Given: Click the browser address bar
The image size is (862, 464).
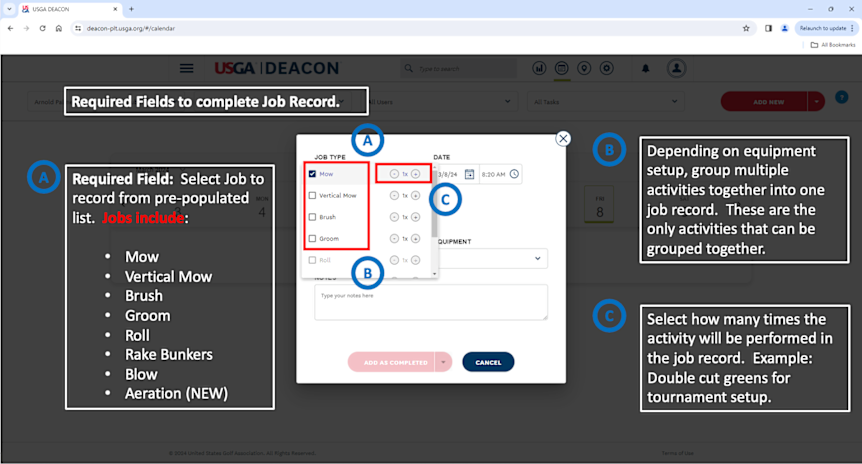Looking at the screenshot, I should [412, 28].
